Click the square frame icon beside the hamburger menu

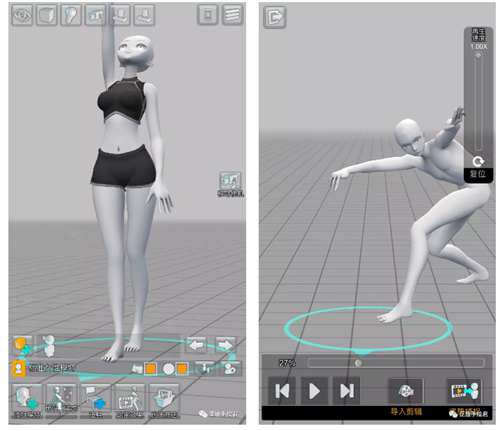(208, 15)
